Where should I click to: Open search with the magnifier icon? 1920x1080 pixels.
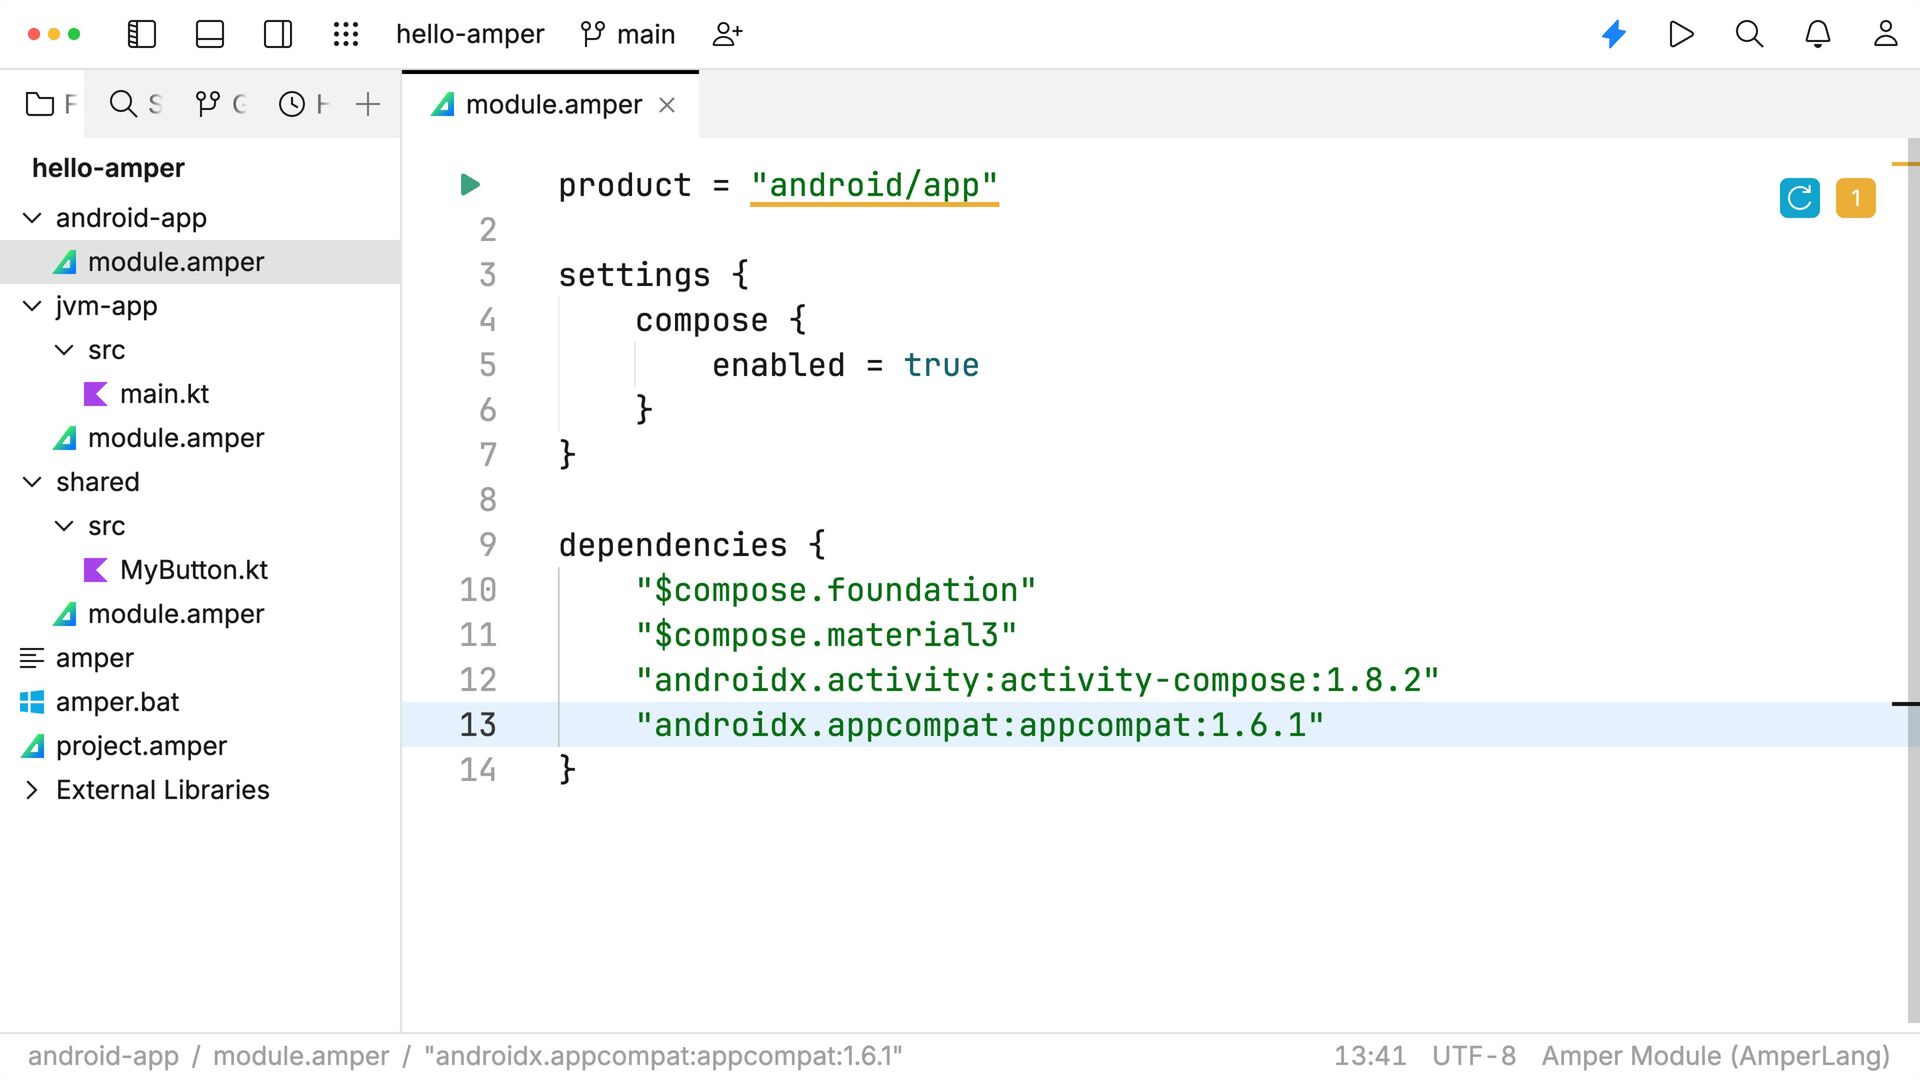click(x=1749, y=34)
